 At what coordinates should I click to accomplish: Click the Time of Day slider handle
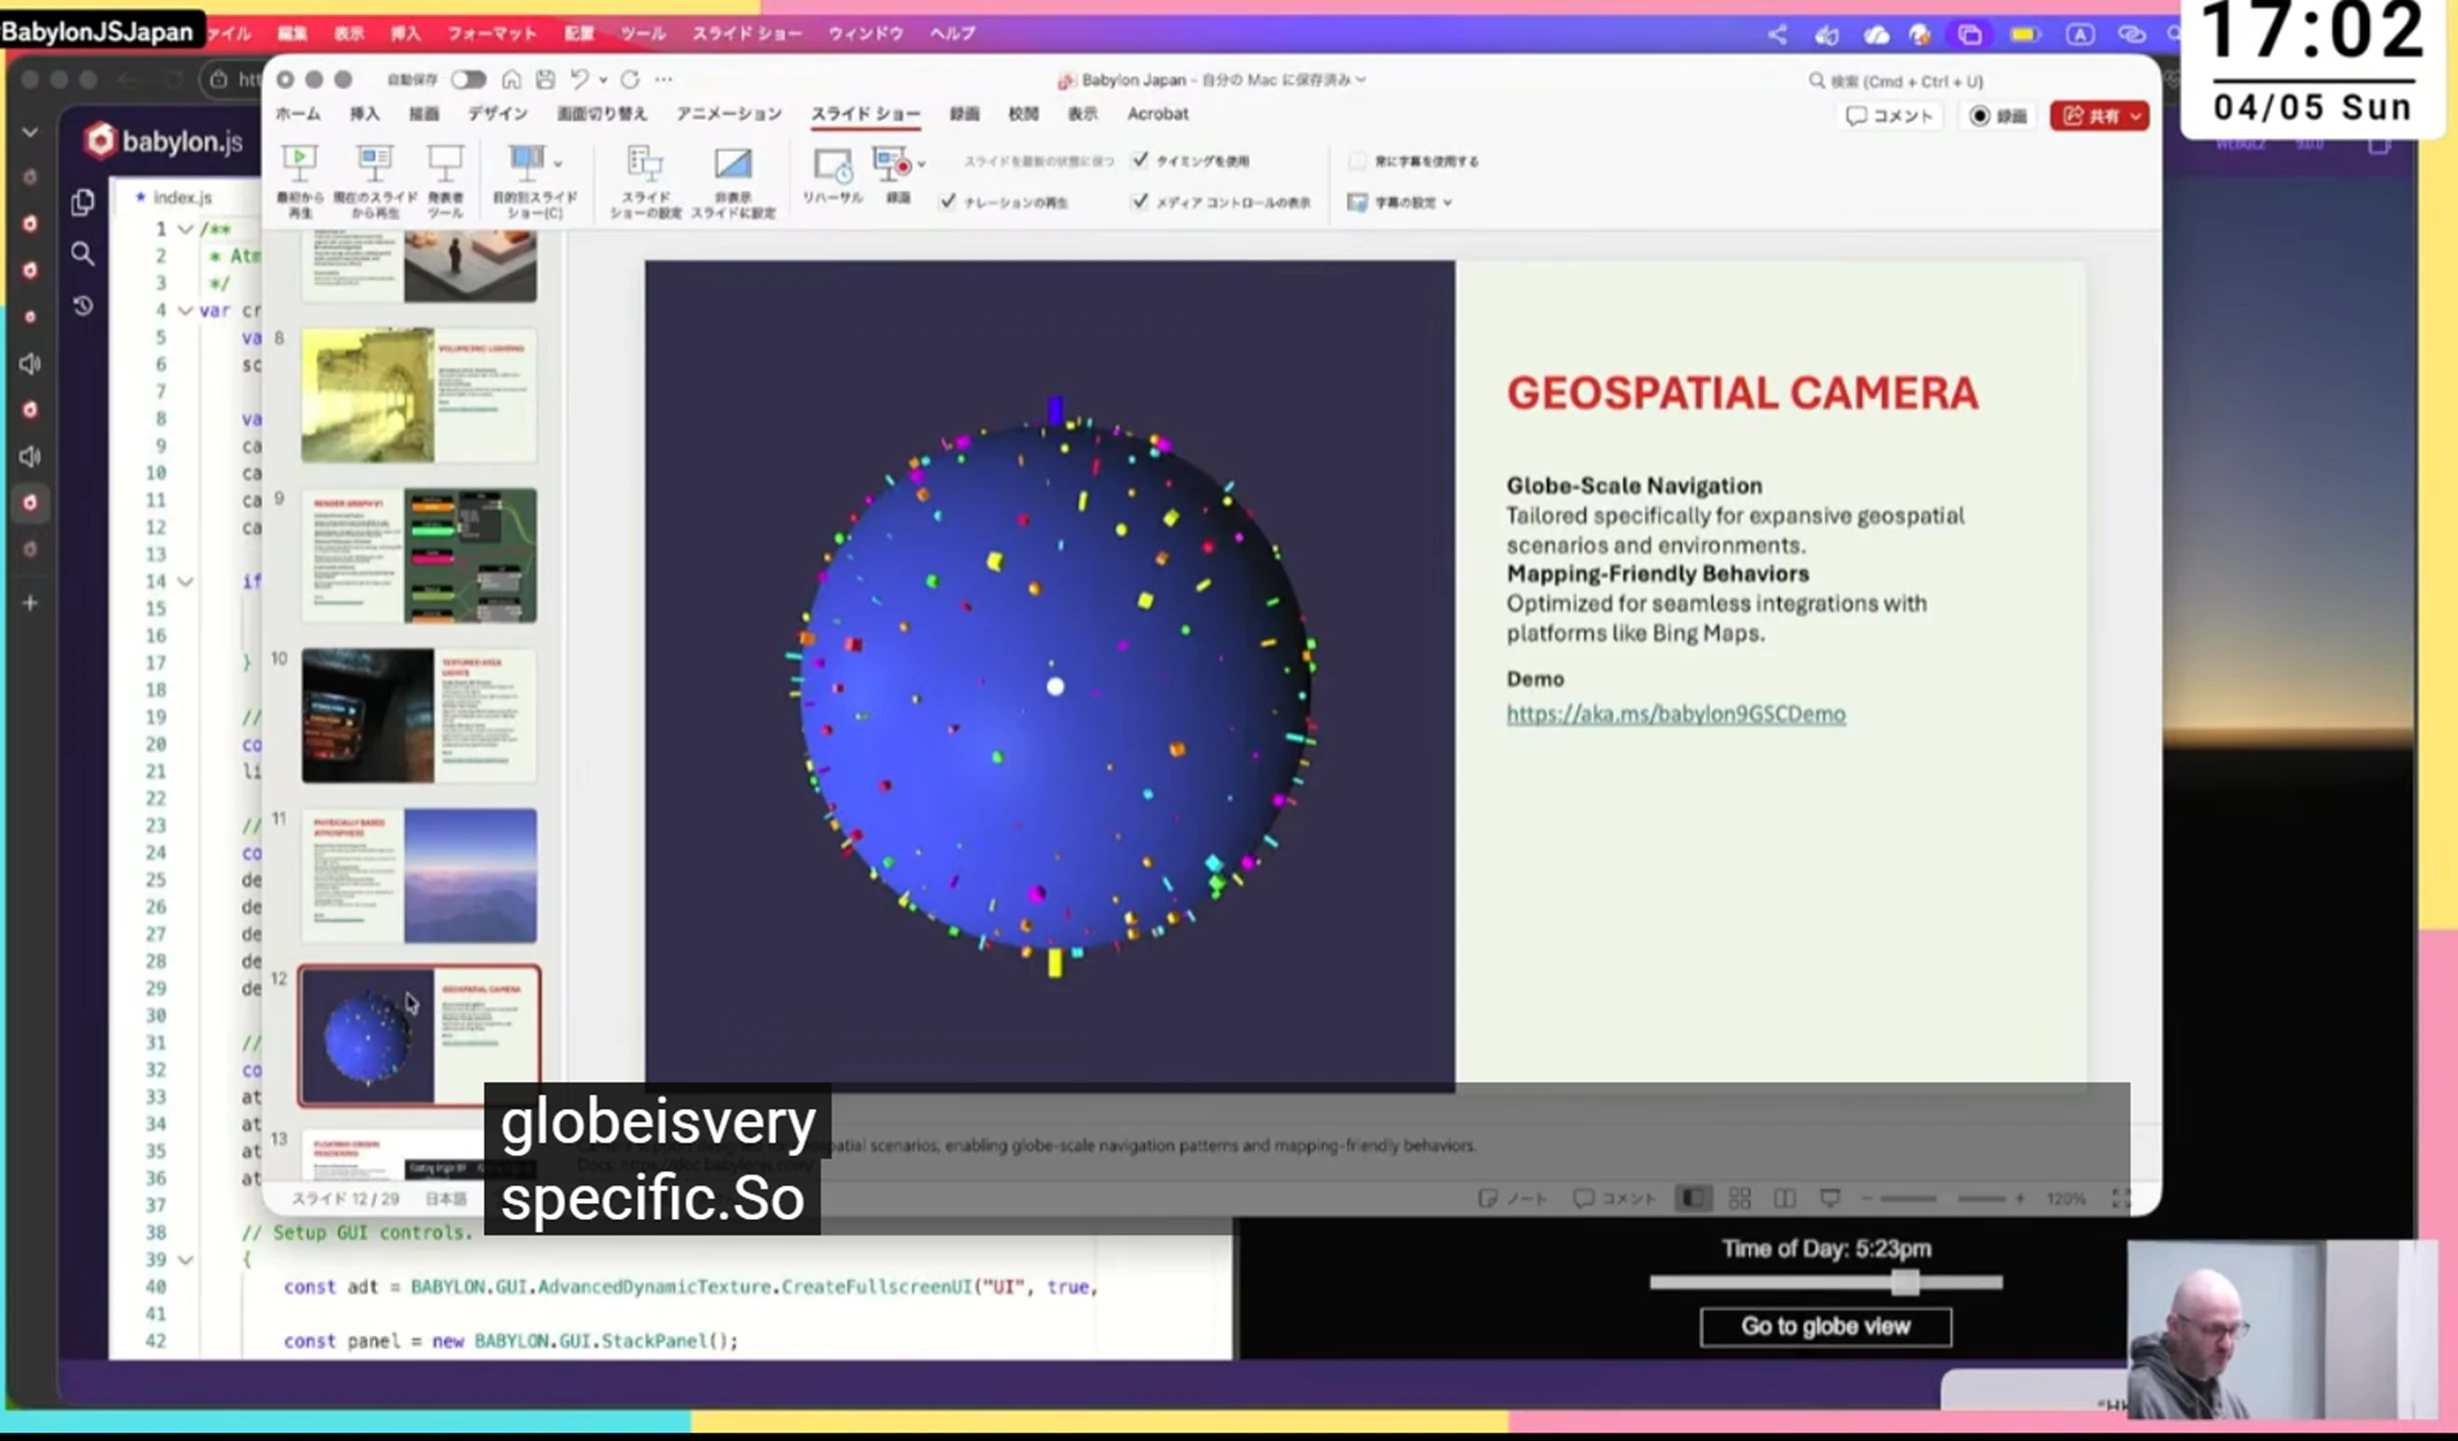pos(1904,1282)
